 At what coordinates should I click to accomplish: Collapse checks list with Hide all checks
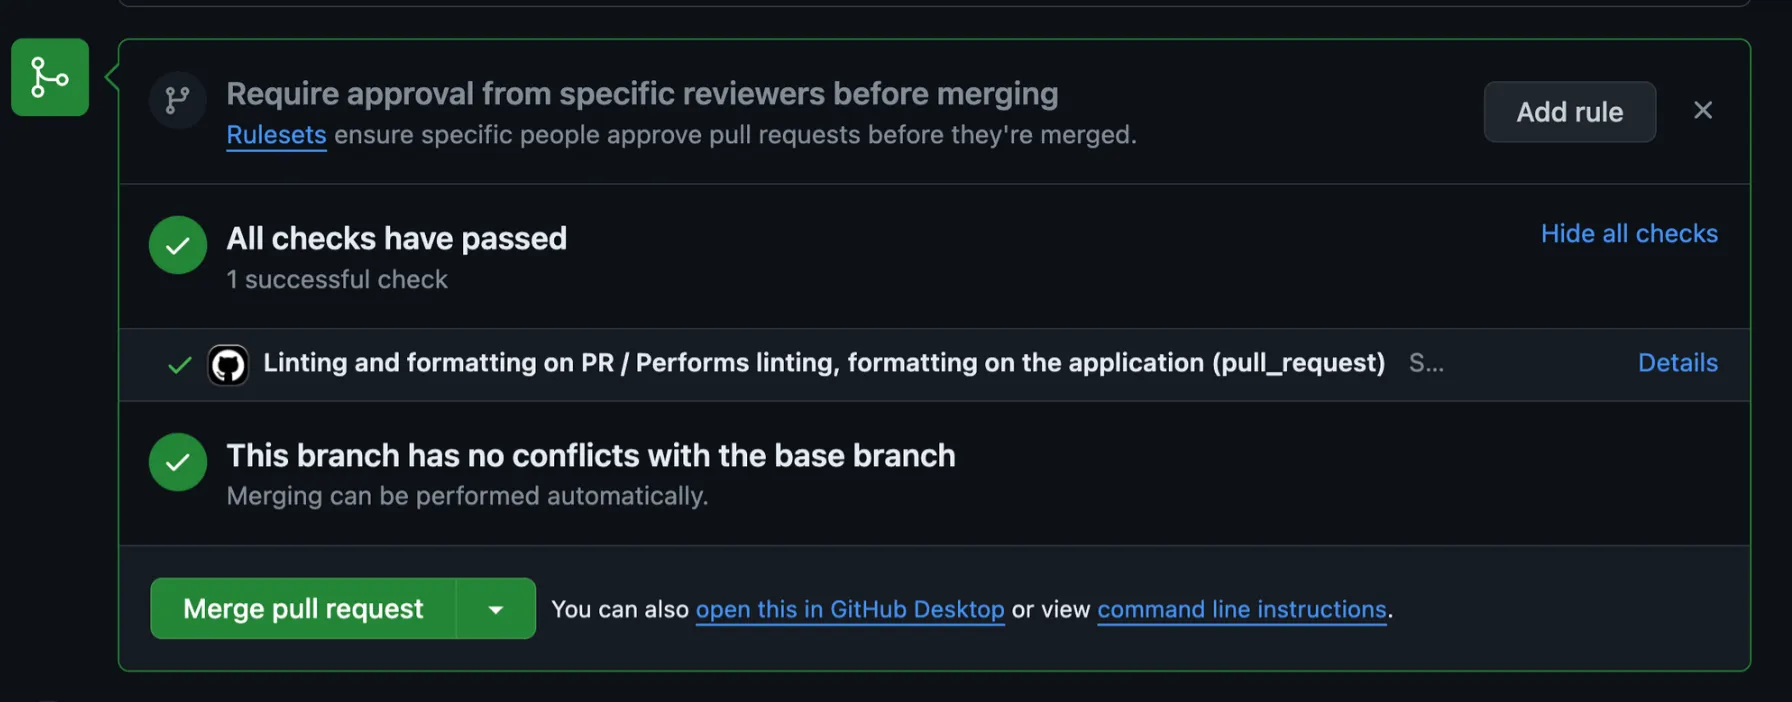click(1629, 233)
